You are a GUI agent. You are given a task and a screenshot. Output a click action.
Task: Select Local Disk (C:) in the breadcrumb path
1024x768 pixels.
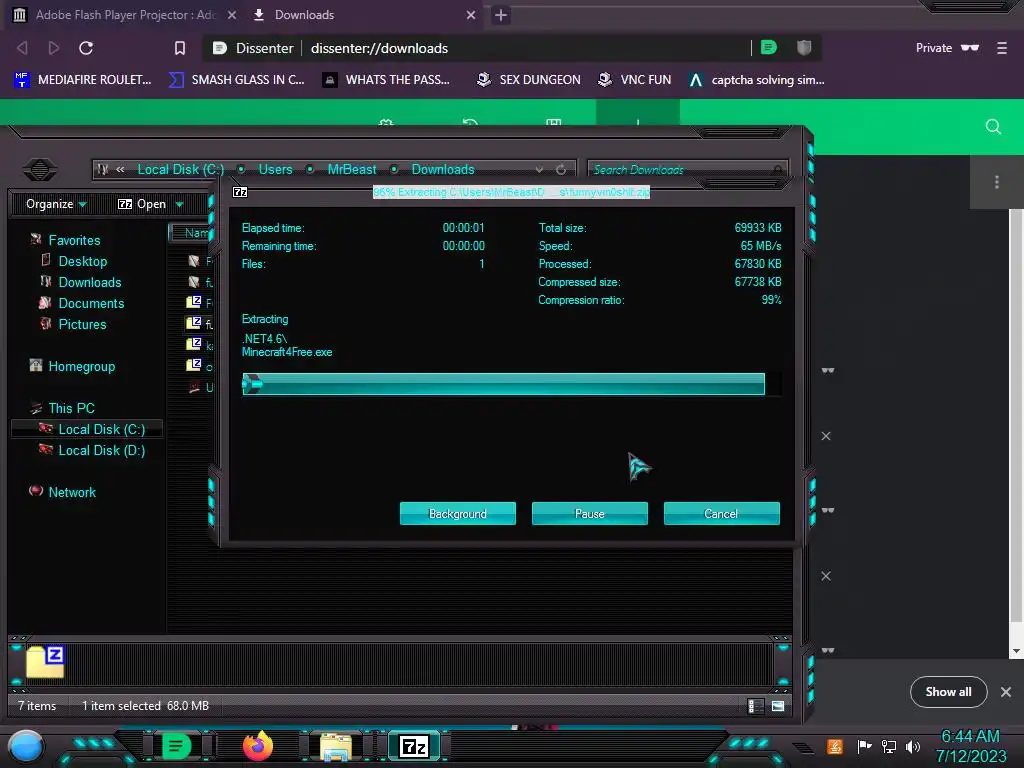[x=180, y=169]
